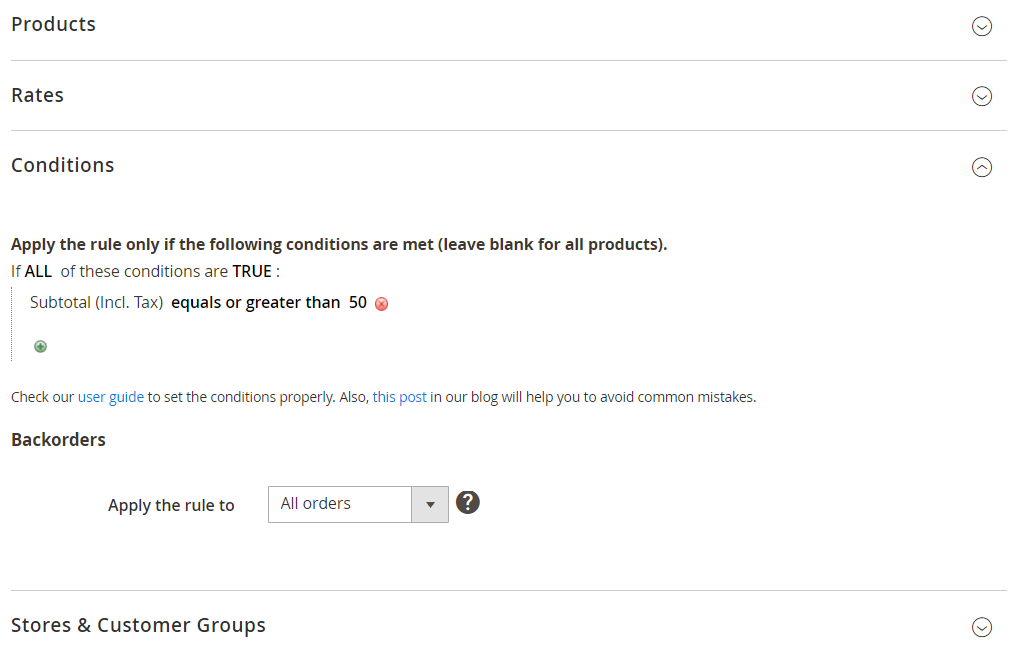The width and height of the screenshot is (1016, 648).
Task: Expand Stores & Customer Groups chevron
Action: [982, 627]
